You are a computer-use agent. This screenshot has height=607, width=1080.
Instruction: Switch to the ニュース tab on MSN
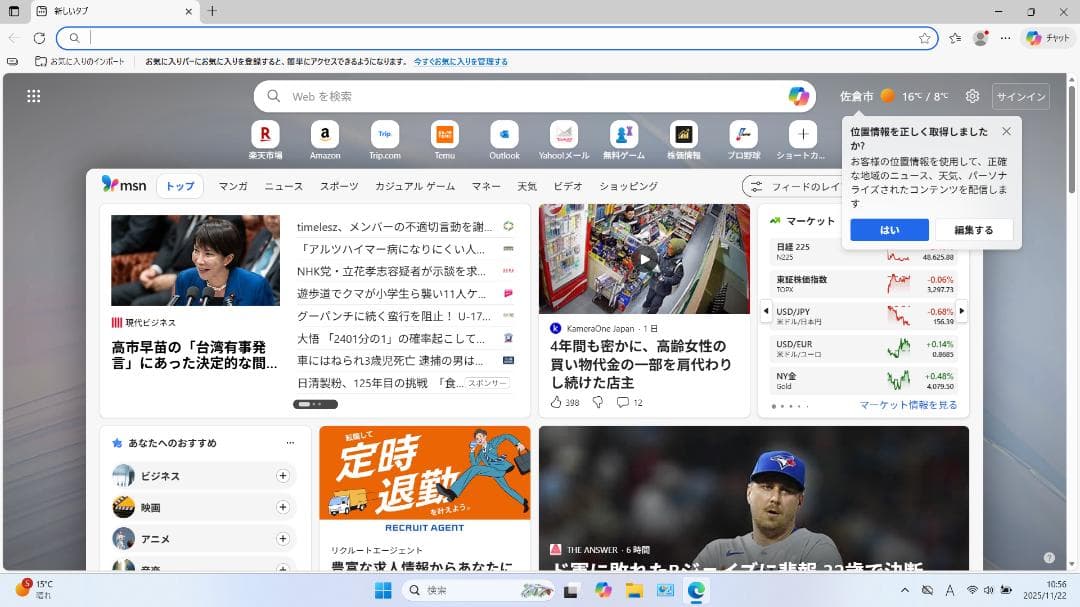click(x=283, y=186)
